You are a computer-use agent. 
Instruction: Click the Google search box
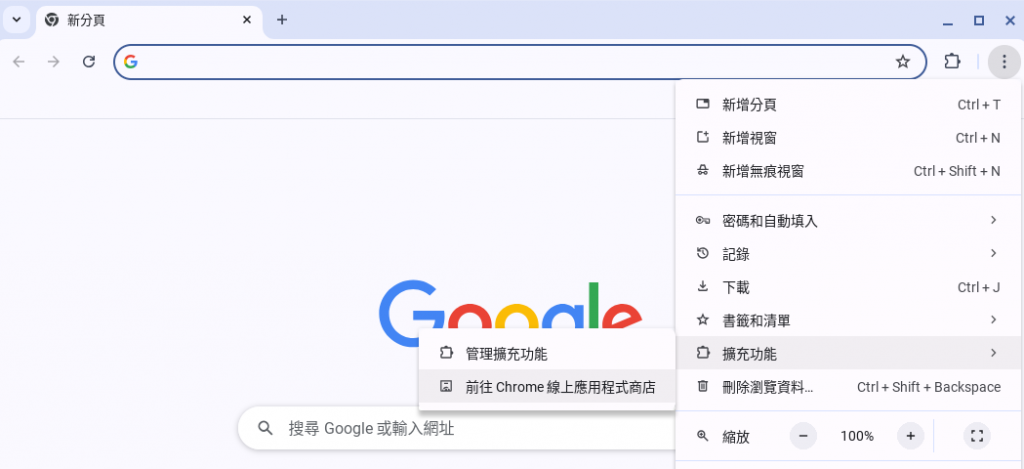[x=457, y=429]
